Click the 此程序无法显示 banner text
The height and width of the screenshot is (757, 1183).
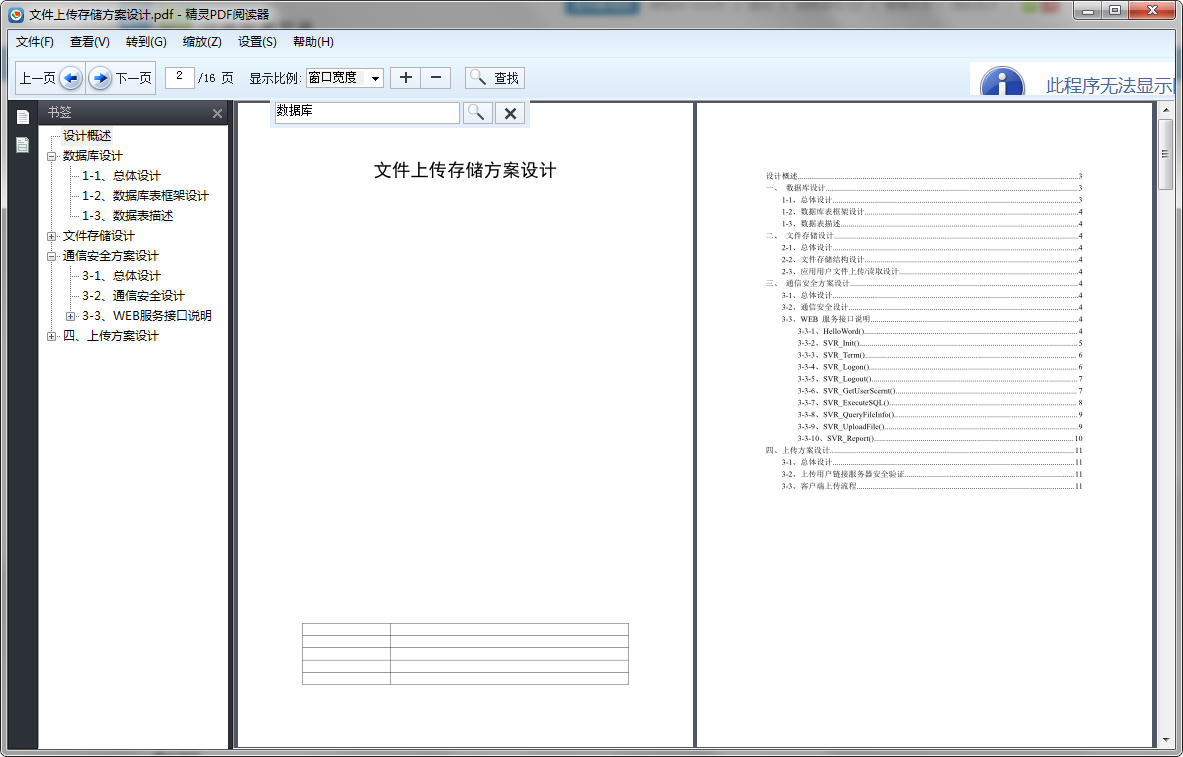point(1109,85)
